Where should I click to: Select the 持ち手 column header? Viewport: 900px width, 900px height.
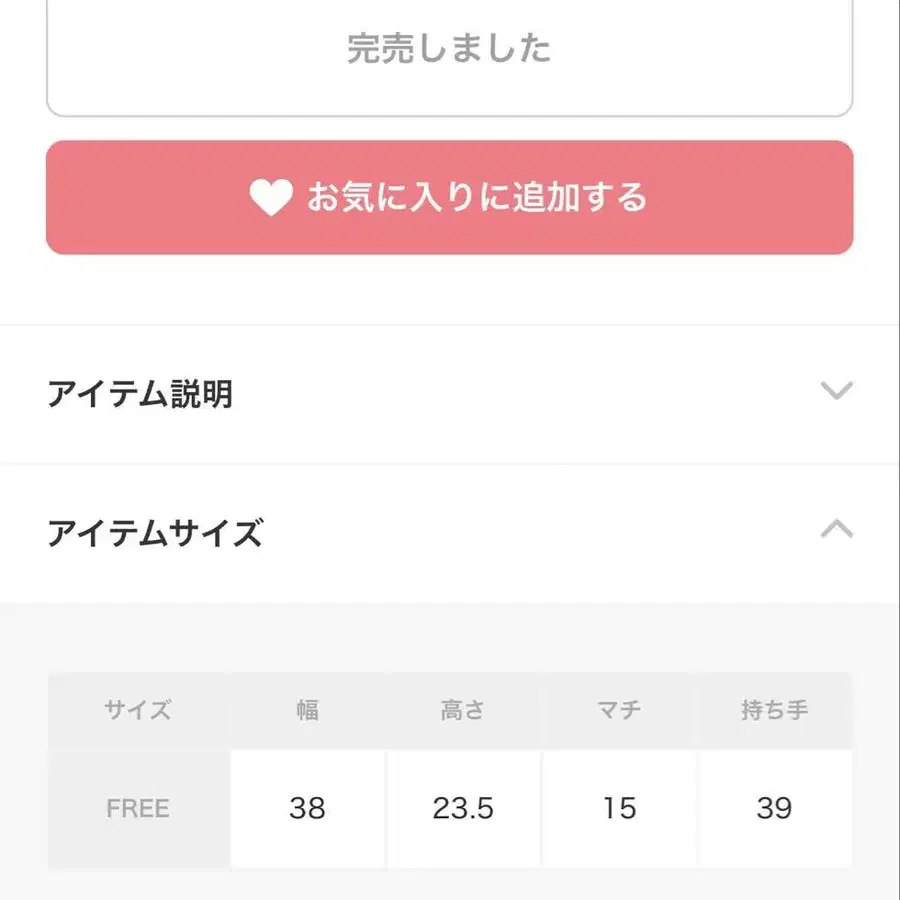[x=774, y=711]
